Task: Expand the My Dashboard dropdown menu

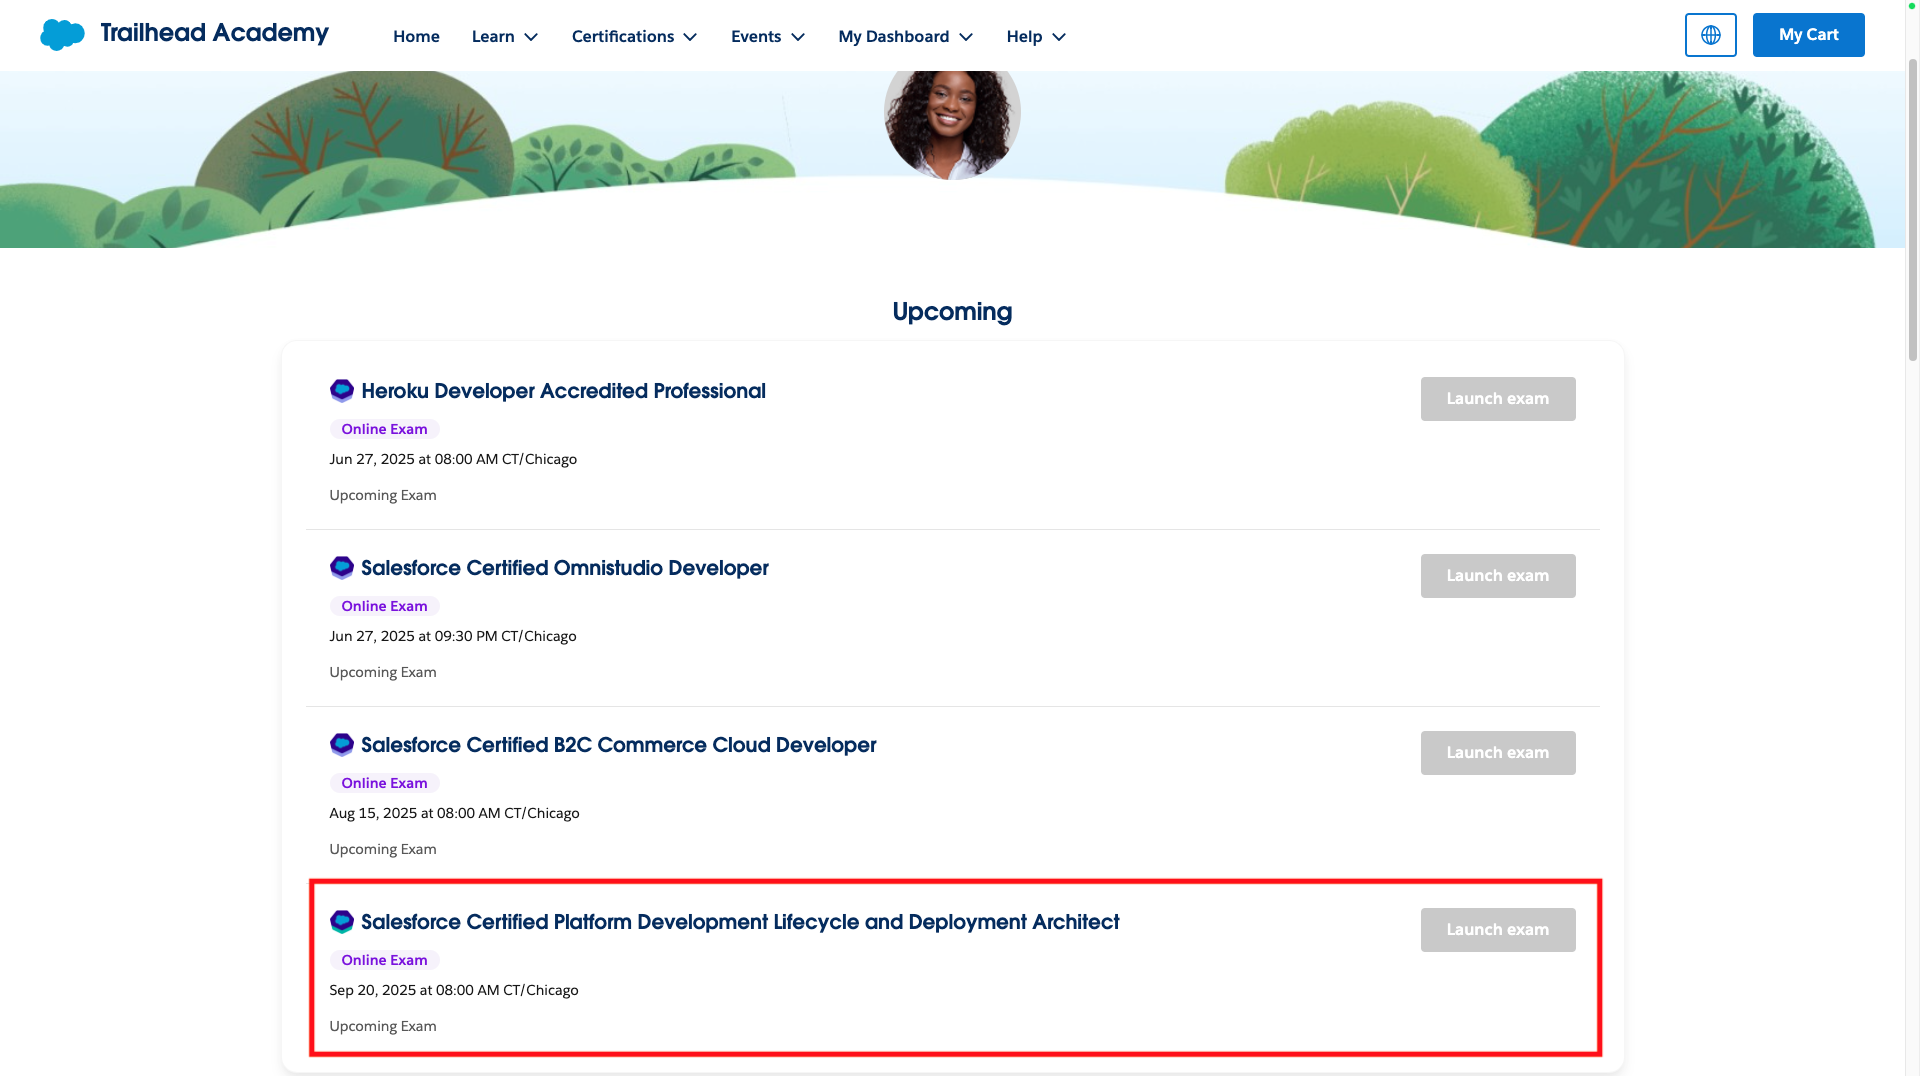Action: point(906,36)
